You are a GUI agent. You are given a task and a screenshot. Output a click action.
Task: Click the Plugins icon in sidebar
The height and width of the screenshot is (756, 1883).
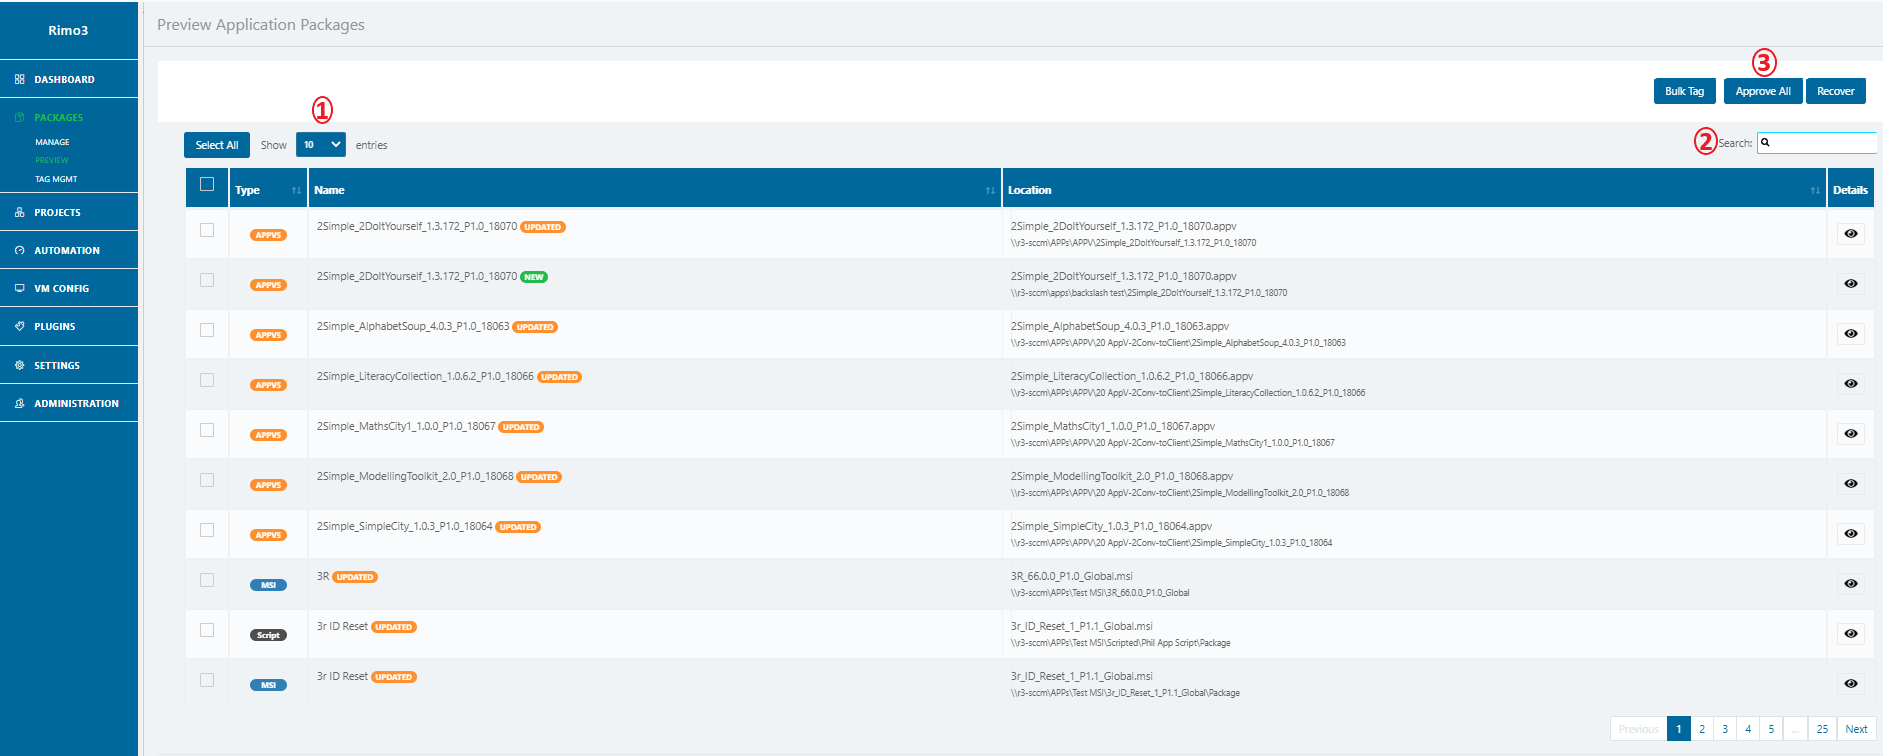click(x=20, y=326)
